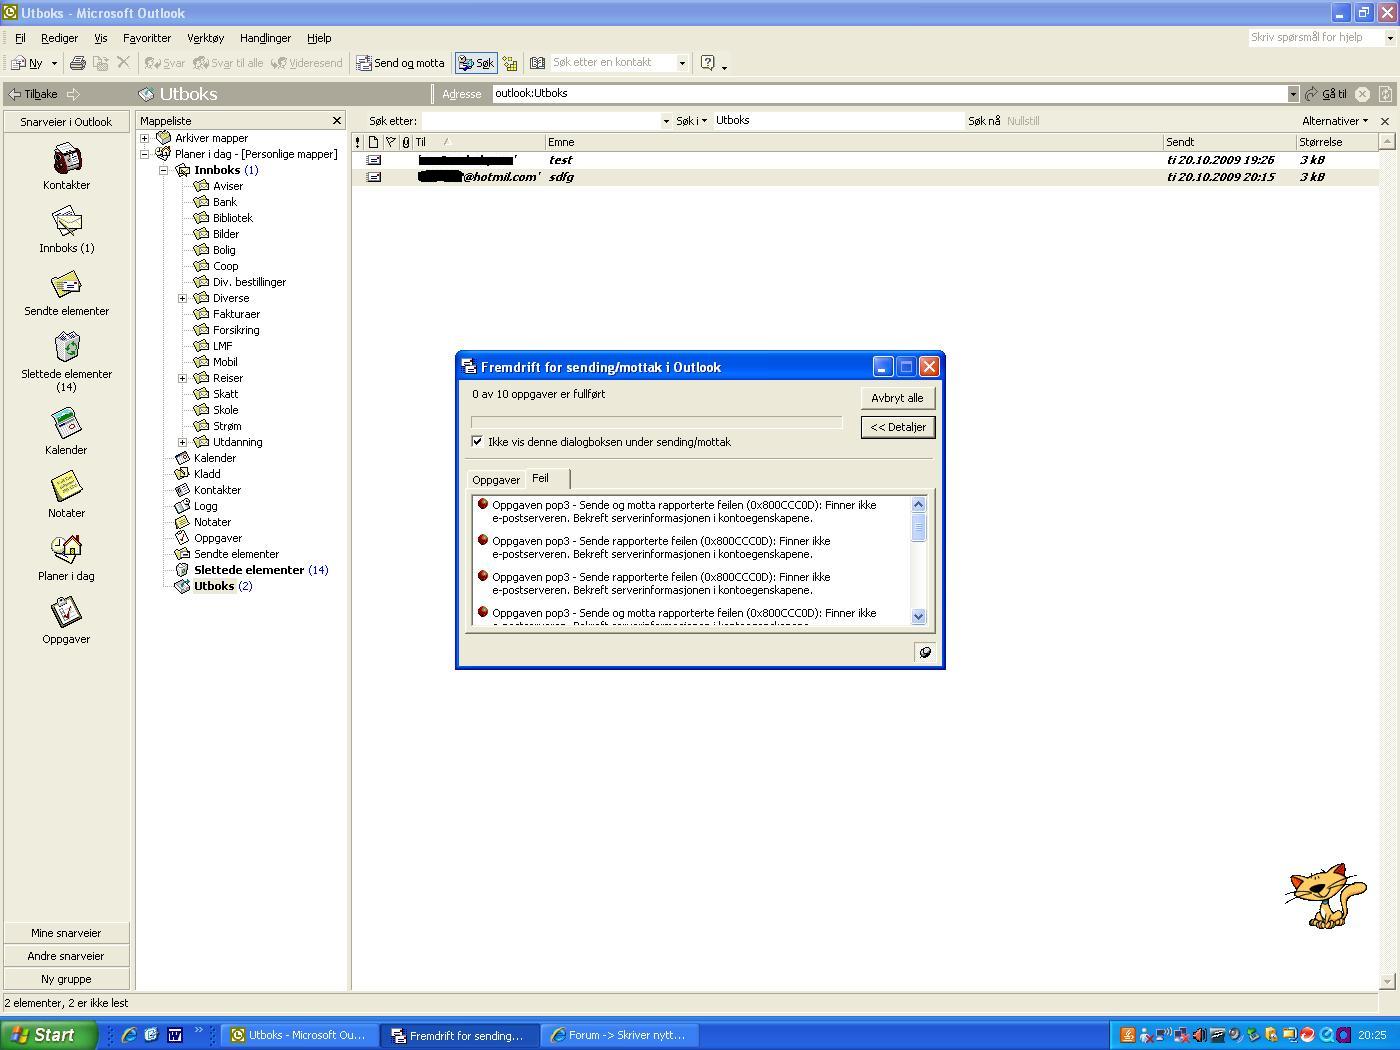
Task: Open Mine snarveier group
Action: point(66,933)
